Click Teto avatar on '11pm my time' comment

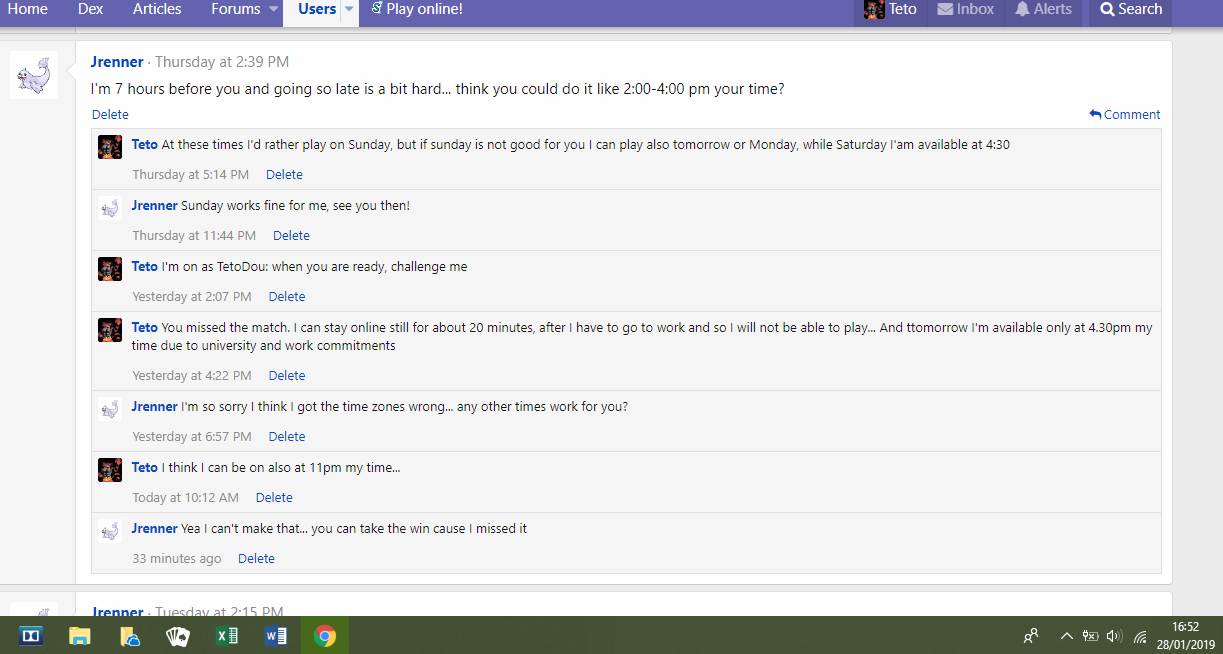click(x=110, y=470)
